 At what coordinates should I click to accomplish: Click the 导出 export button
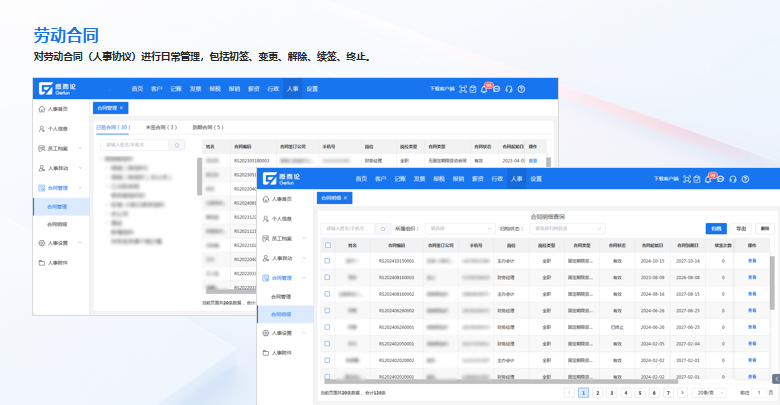(x=741, y=229)
